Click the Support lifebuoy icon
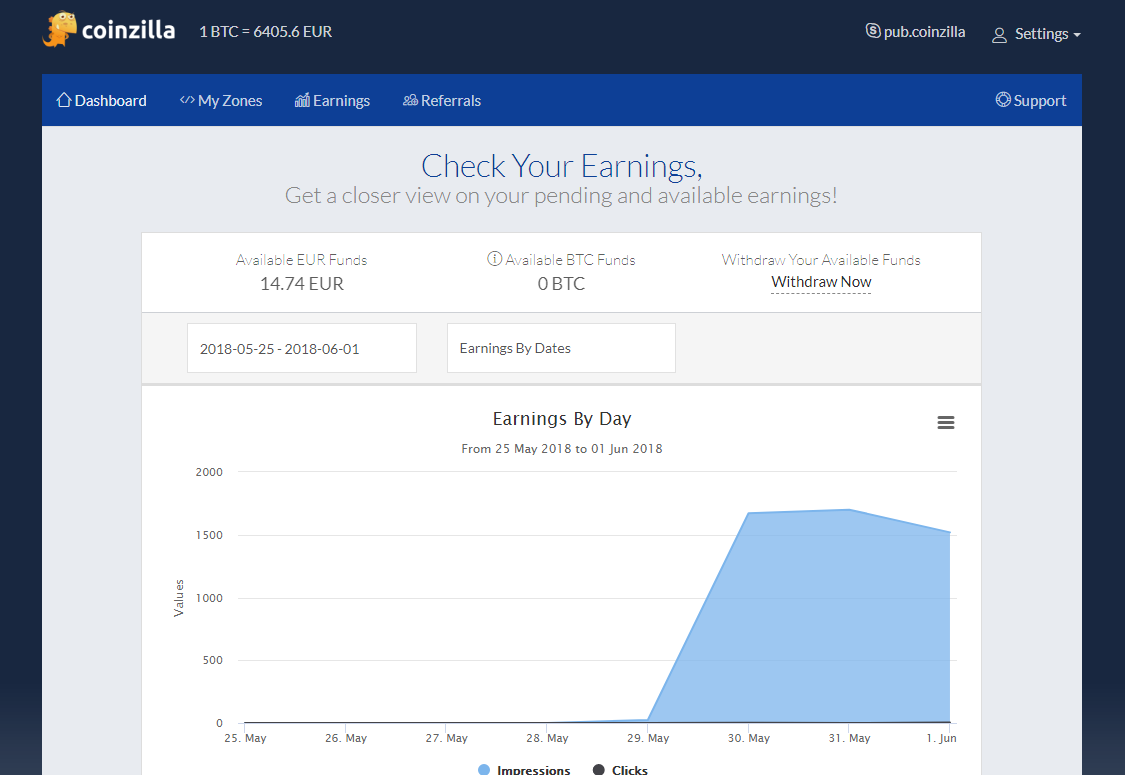1125x775 pixels. click(x=1003, y=100)
